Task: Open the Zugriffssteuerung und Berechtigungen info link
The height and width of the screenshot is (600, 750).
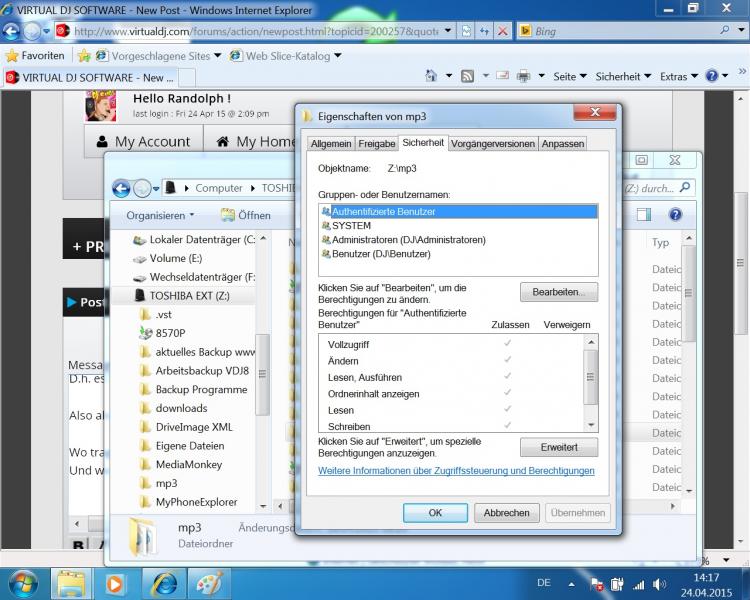Action: (x=456, y=471)
